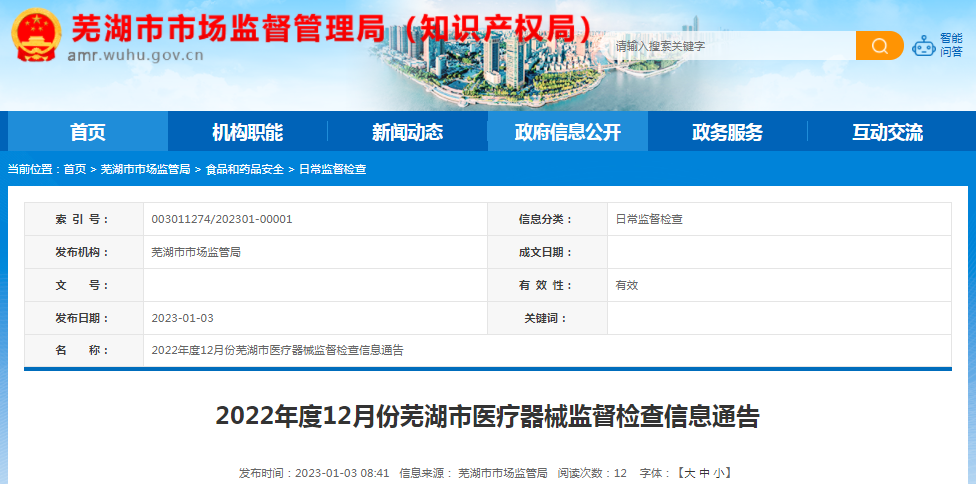
Task: Open the 新闻动态 navigation tab
Action: [x=408, y=132]
